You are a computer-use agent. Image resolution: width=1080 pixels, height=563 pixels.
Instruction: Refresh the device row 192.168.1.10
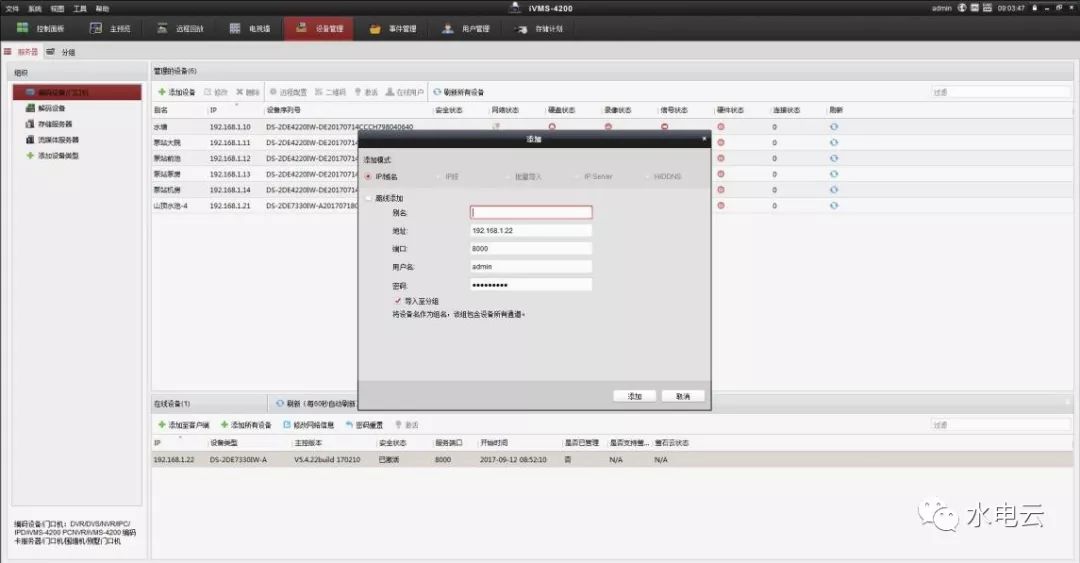click(x=834, y=127)
